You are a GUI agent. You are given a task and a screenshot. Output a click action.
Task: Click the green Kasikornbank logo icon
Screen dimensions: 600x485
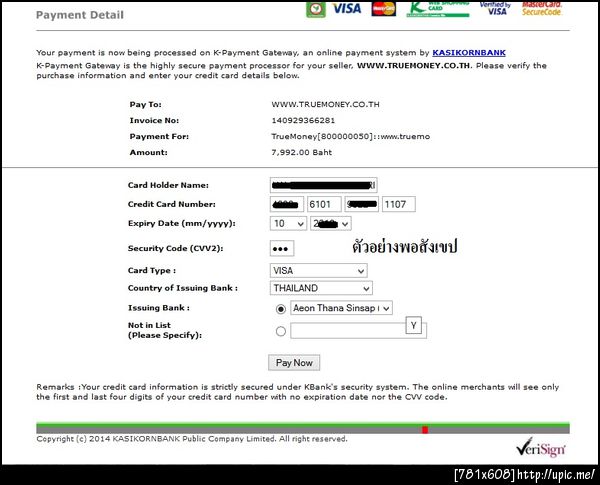tap(316, 9)
